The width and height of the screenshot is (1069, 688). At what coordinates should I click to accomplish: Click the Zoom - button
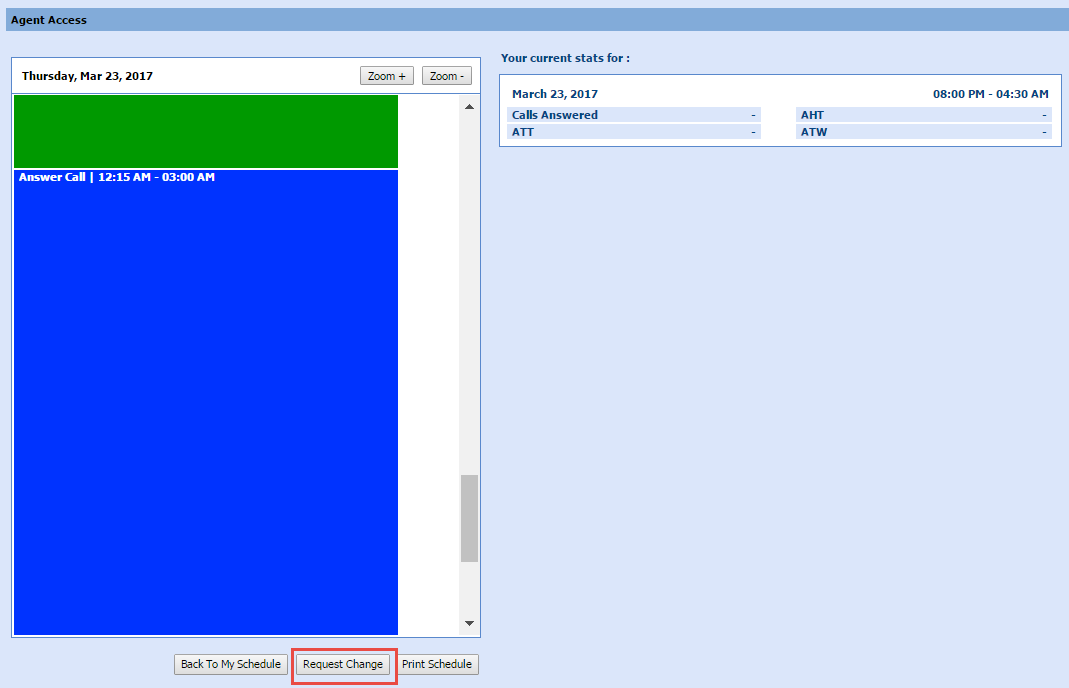[446, 76]
